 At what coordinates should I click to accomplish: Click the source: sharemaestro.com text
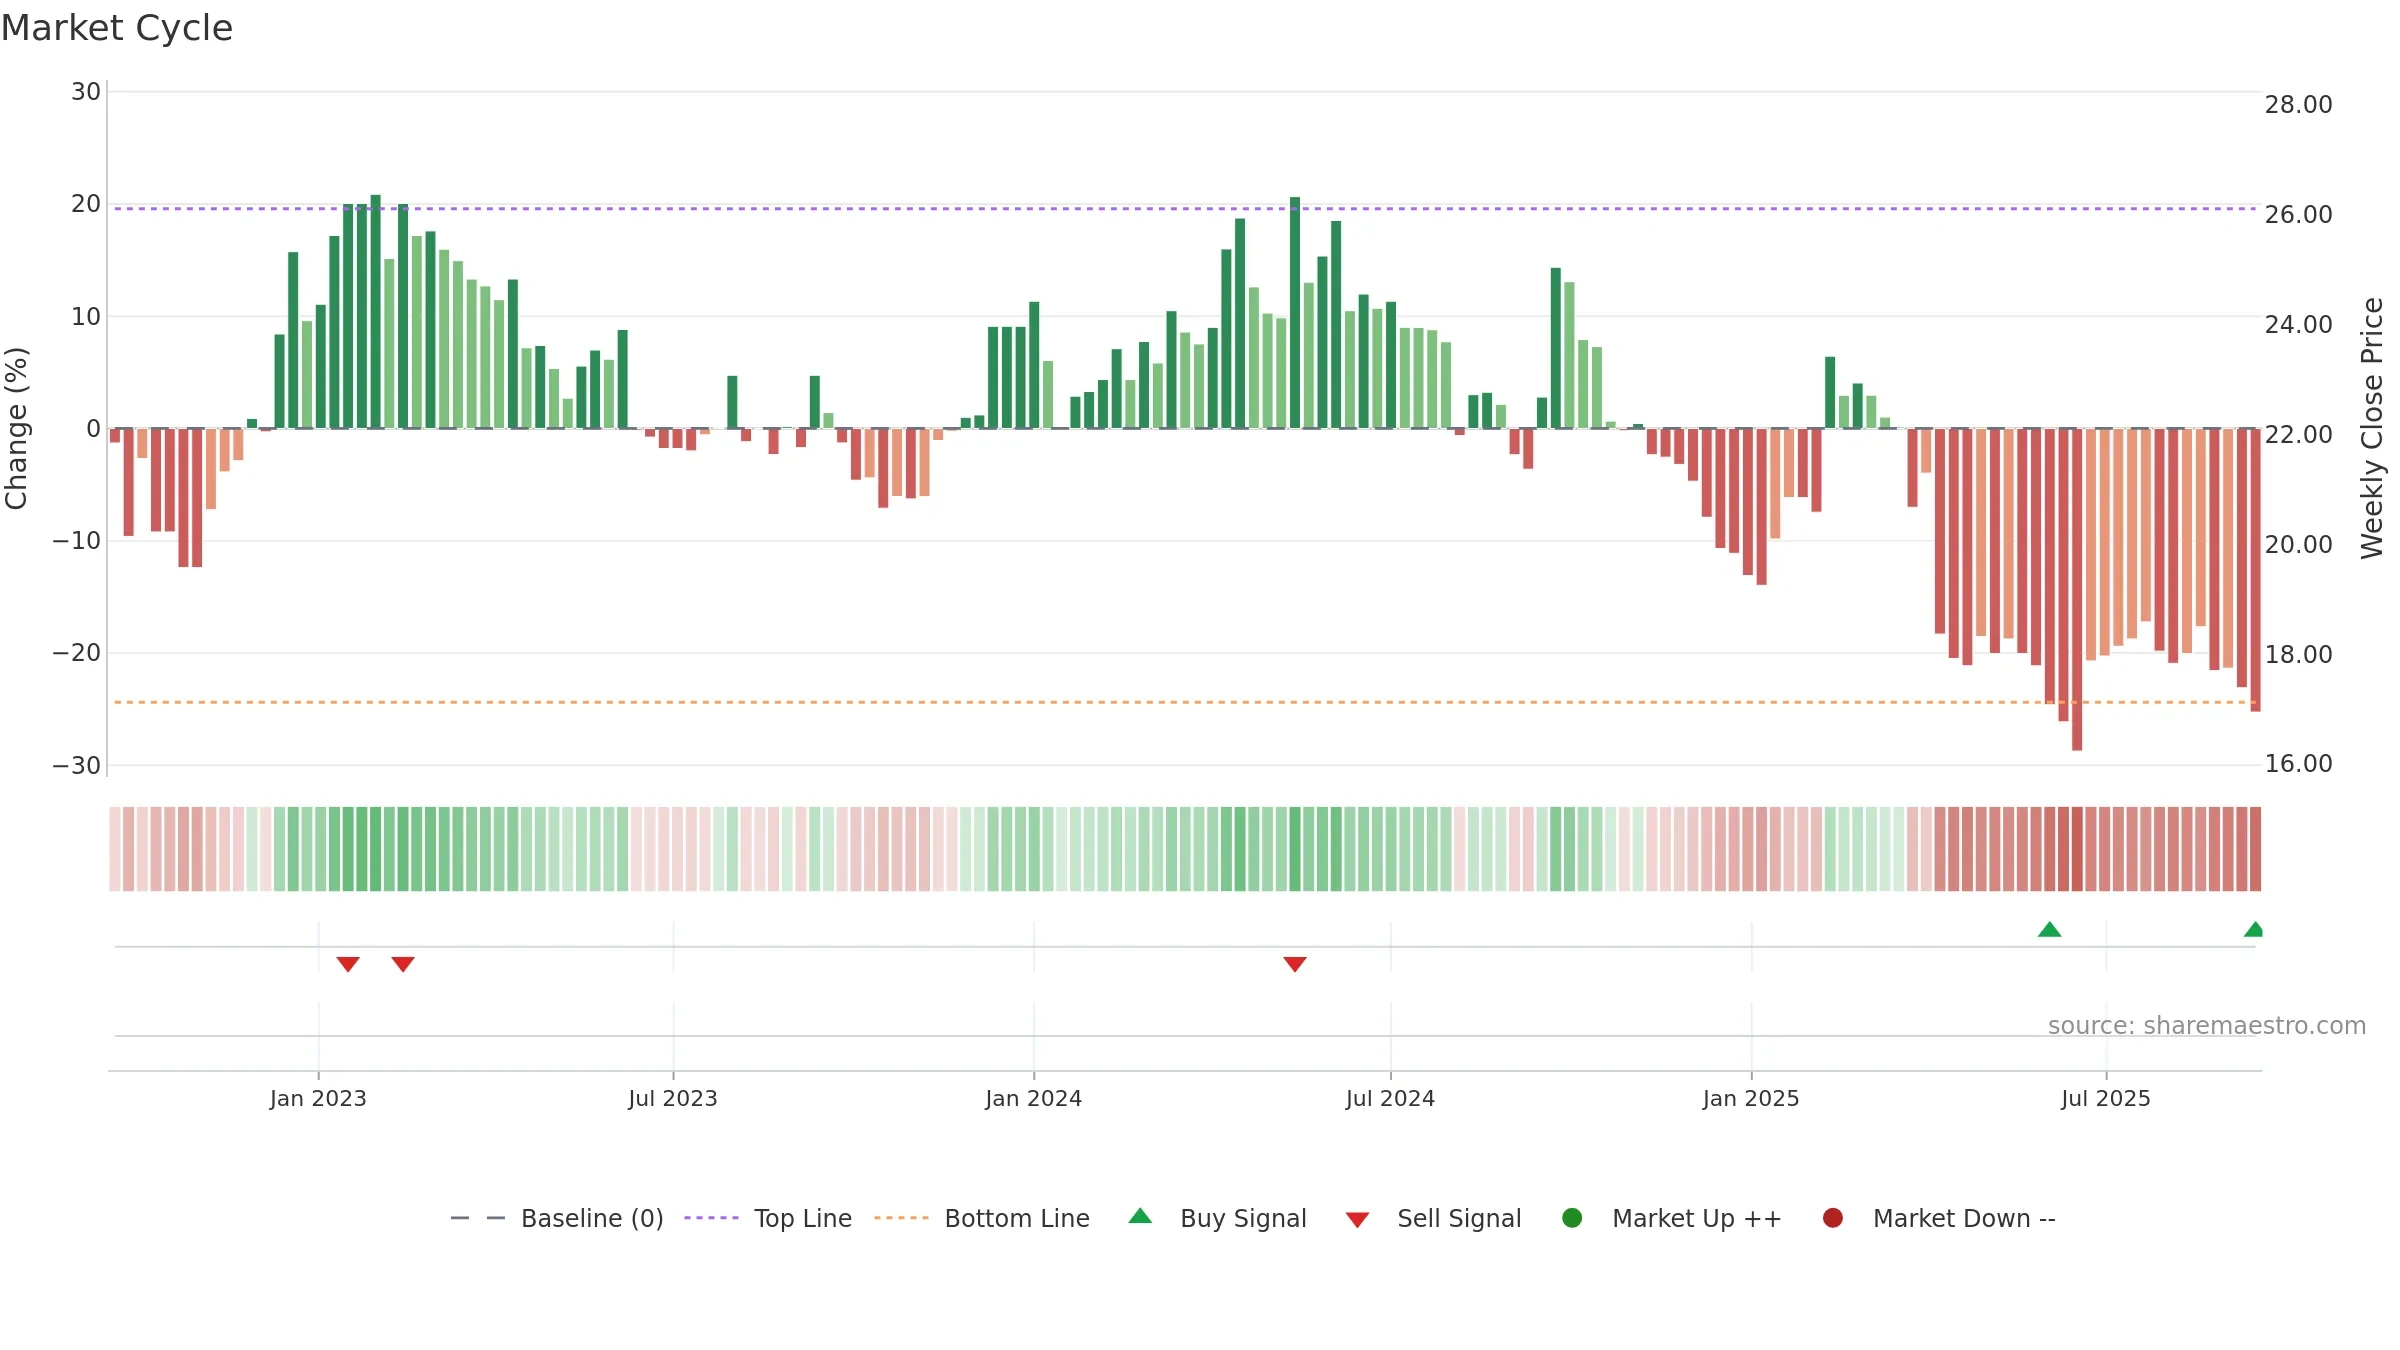pyautogui.click(x=2207, y=1025)
